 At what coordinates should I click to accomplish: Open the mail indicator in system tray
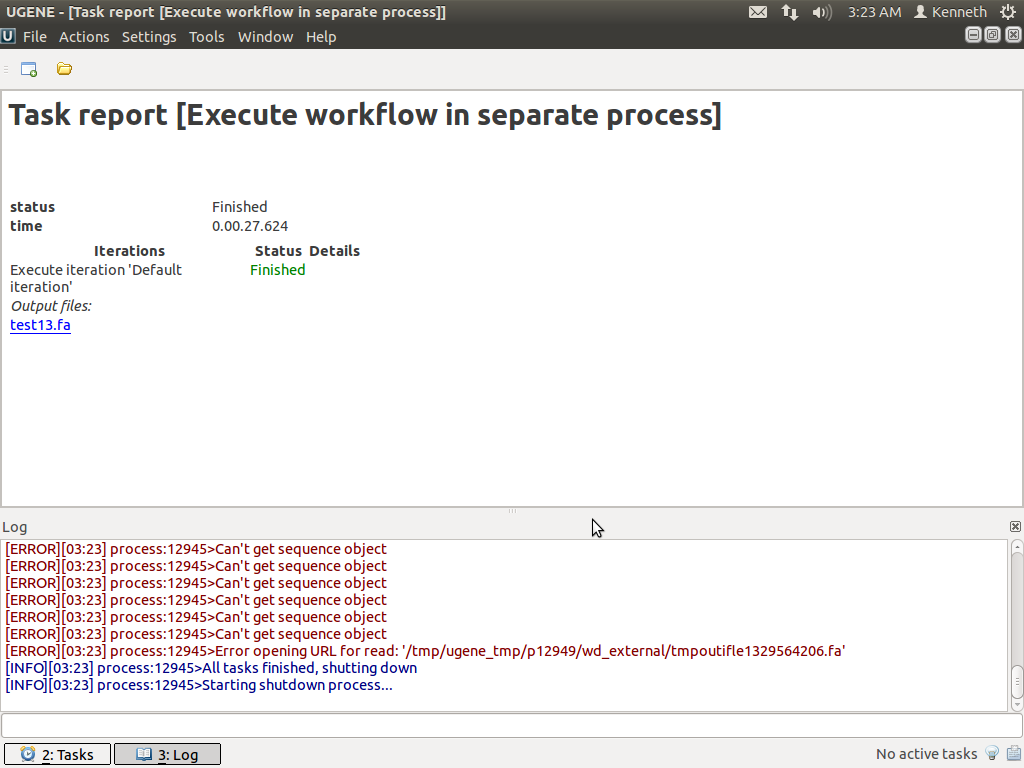click(x=758, y=12)
